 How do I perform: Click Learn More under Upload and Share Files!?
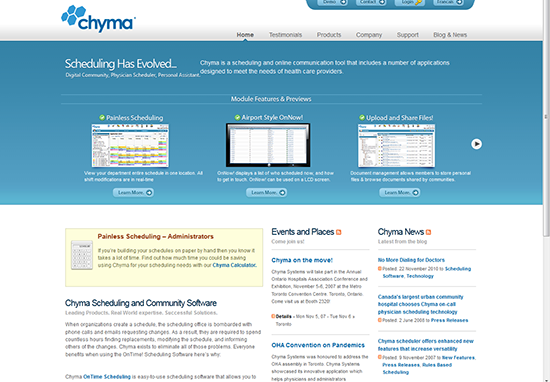[400, 193]
